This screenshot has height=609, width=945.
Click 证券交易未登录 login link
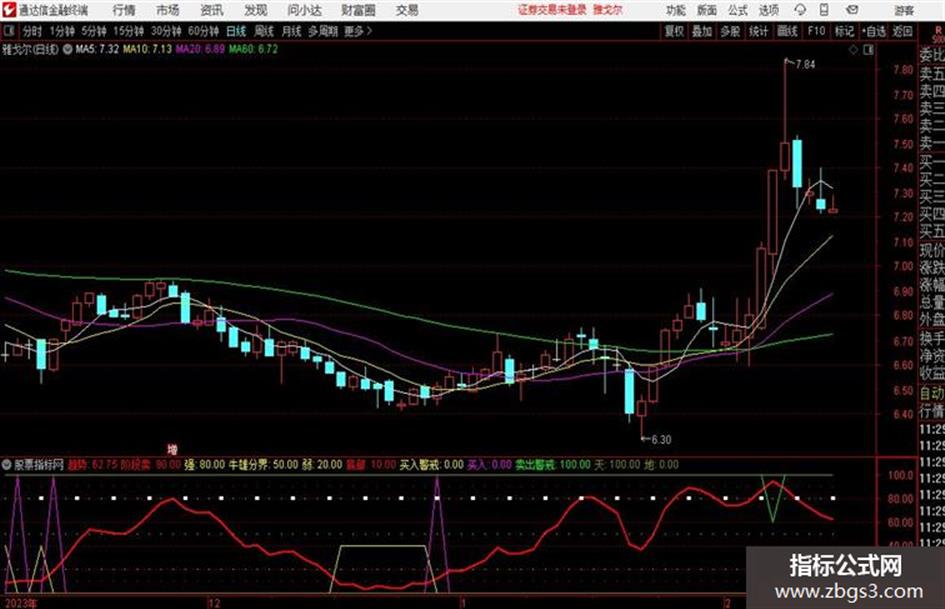pyautogui.click(x=552, y=10)
